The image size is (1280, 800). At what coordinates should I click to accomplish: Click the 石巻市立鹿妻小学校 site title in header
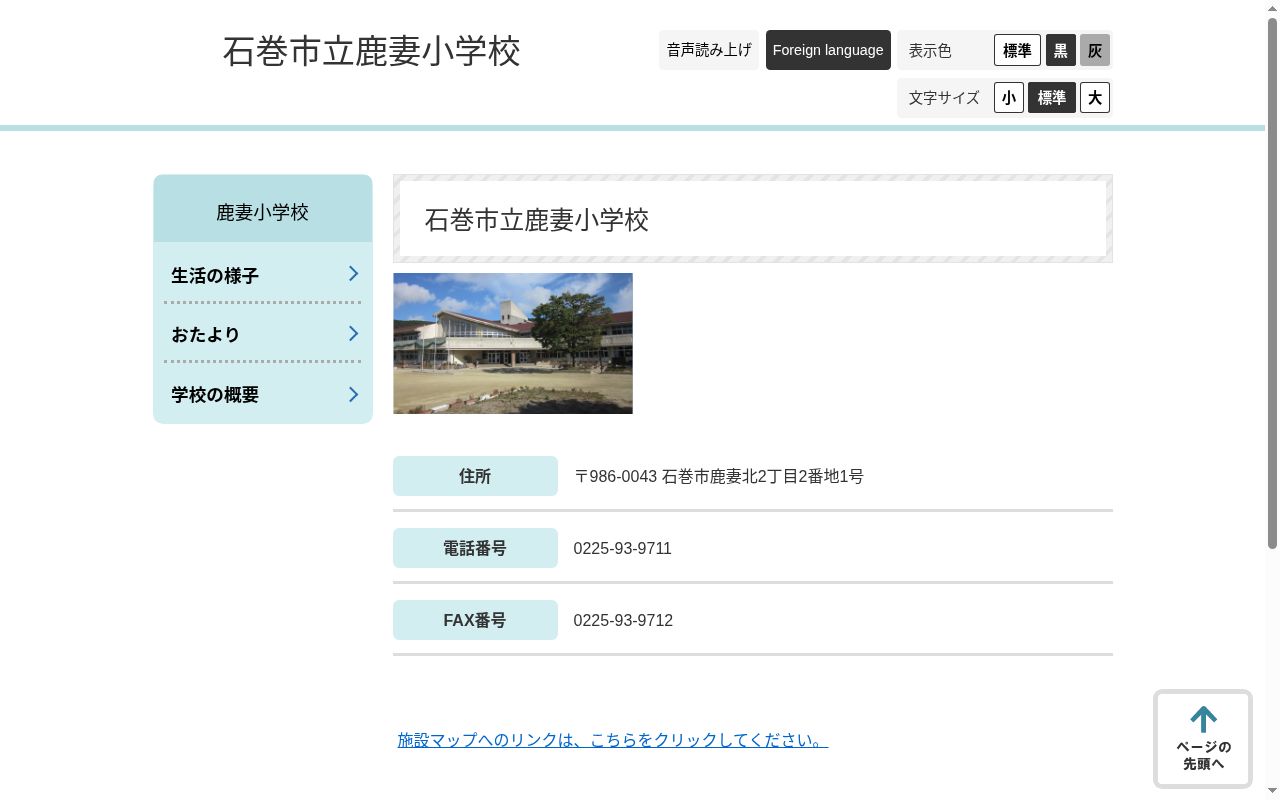[x=371, y=51]
